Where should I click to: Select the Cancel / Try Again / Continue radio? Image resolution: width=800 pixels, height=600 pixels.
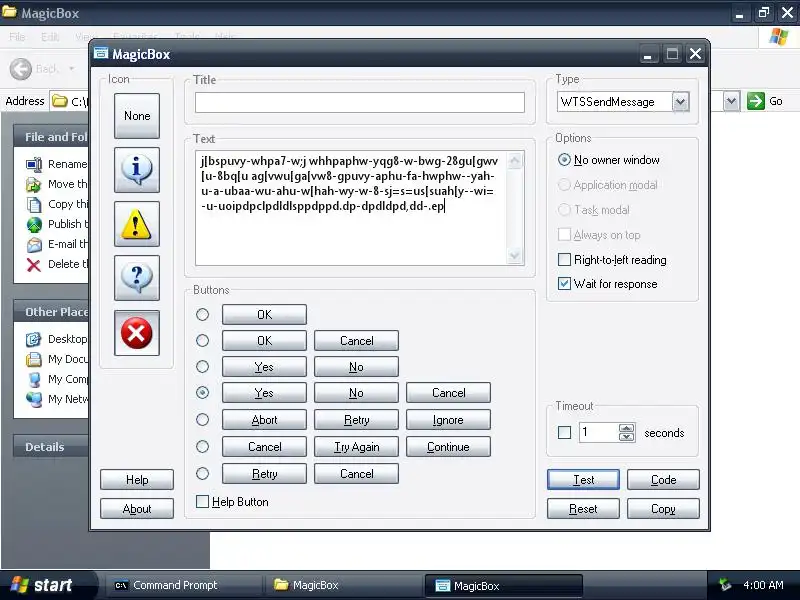tap(203, 446)
